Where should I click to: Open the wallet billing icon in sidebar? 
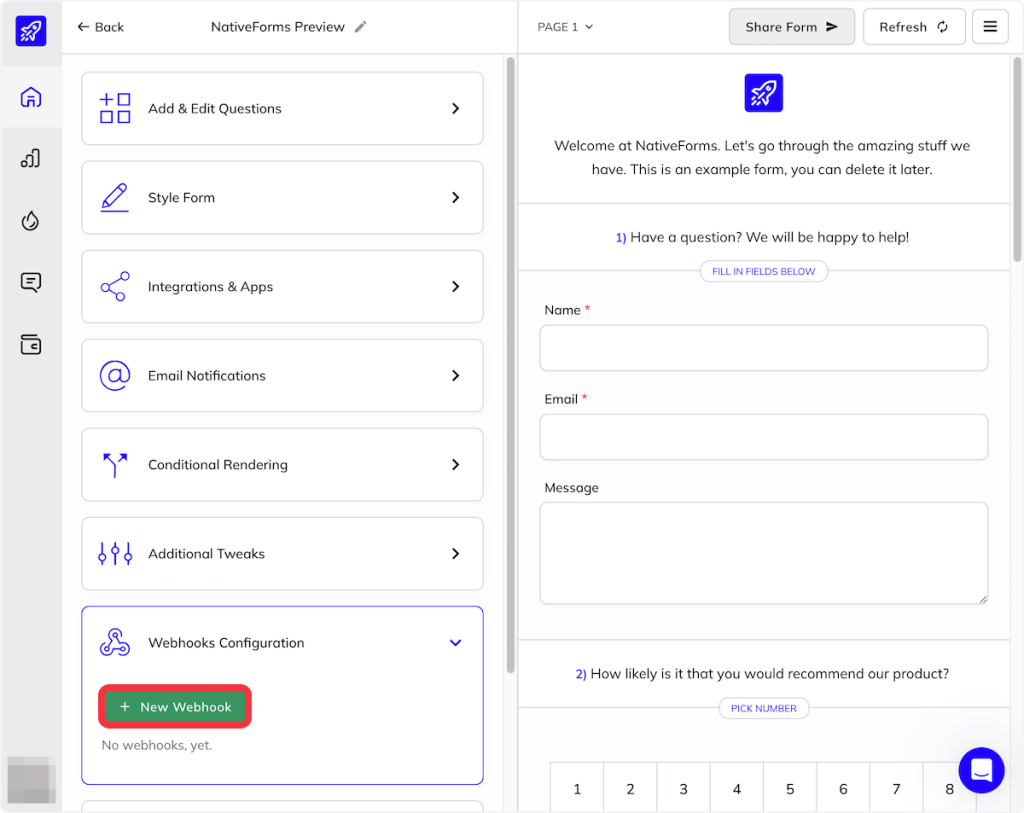coord(31,345)
